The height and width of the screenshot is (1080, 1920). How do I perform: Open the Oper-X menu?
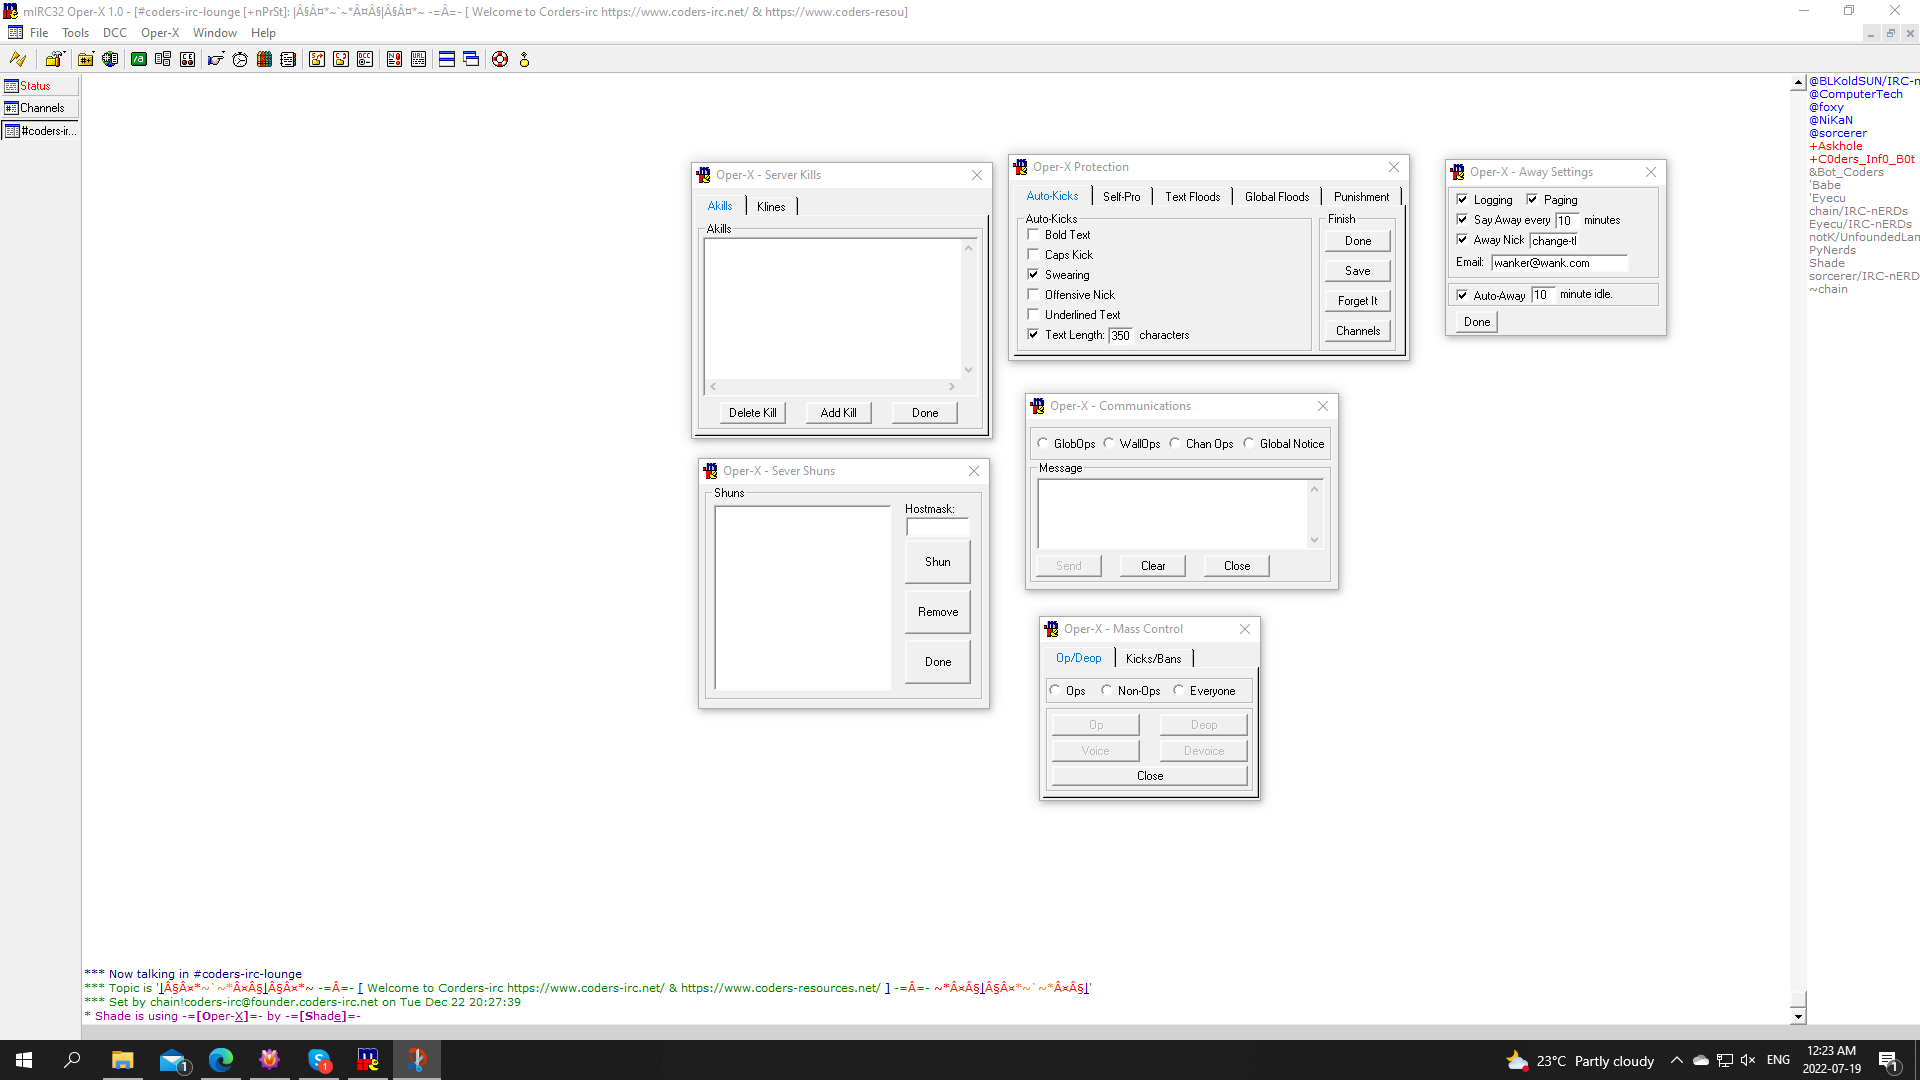click(159, 33)
